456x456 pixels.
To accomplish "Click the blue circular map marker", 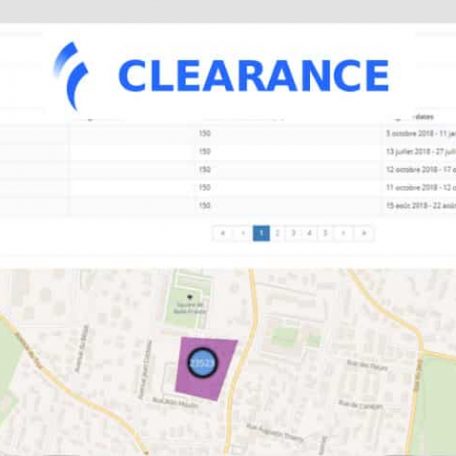I will coord(202,363).
